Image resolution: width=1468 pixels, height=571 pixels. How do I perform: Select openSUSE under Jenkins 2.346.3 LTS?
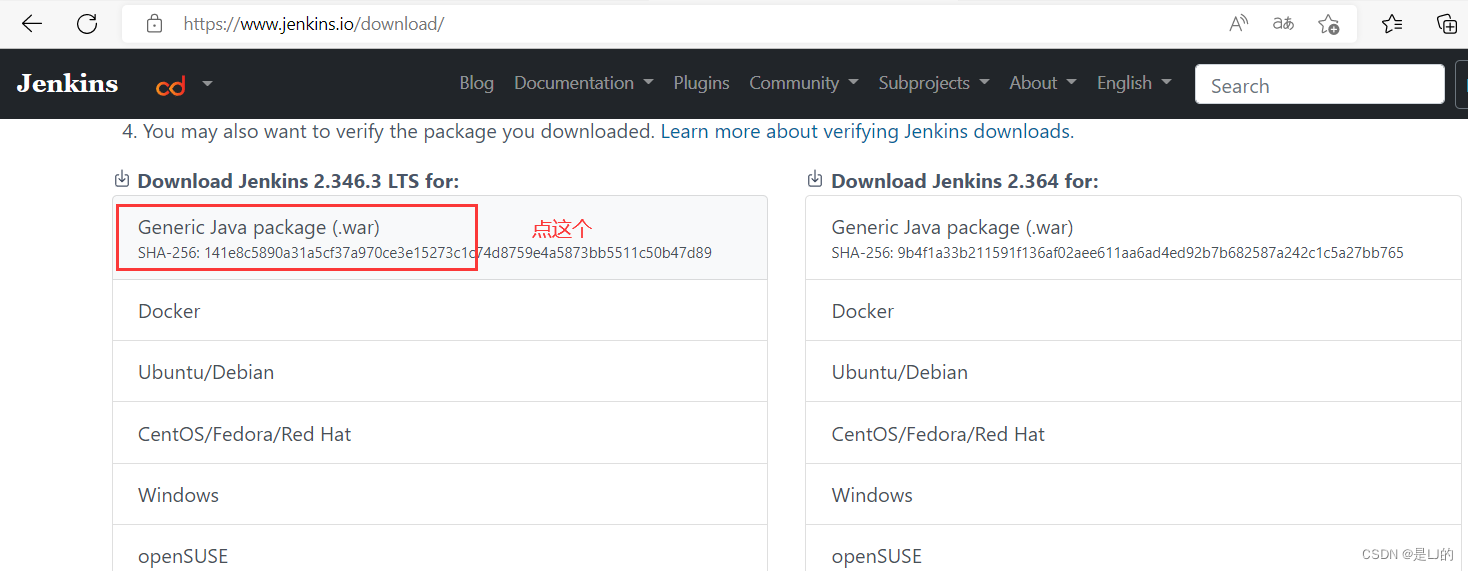[x=440, y=549]
